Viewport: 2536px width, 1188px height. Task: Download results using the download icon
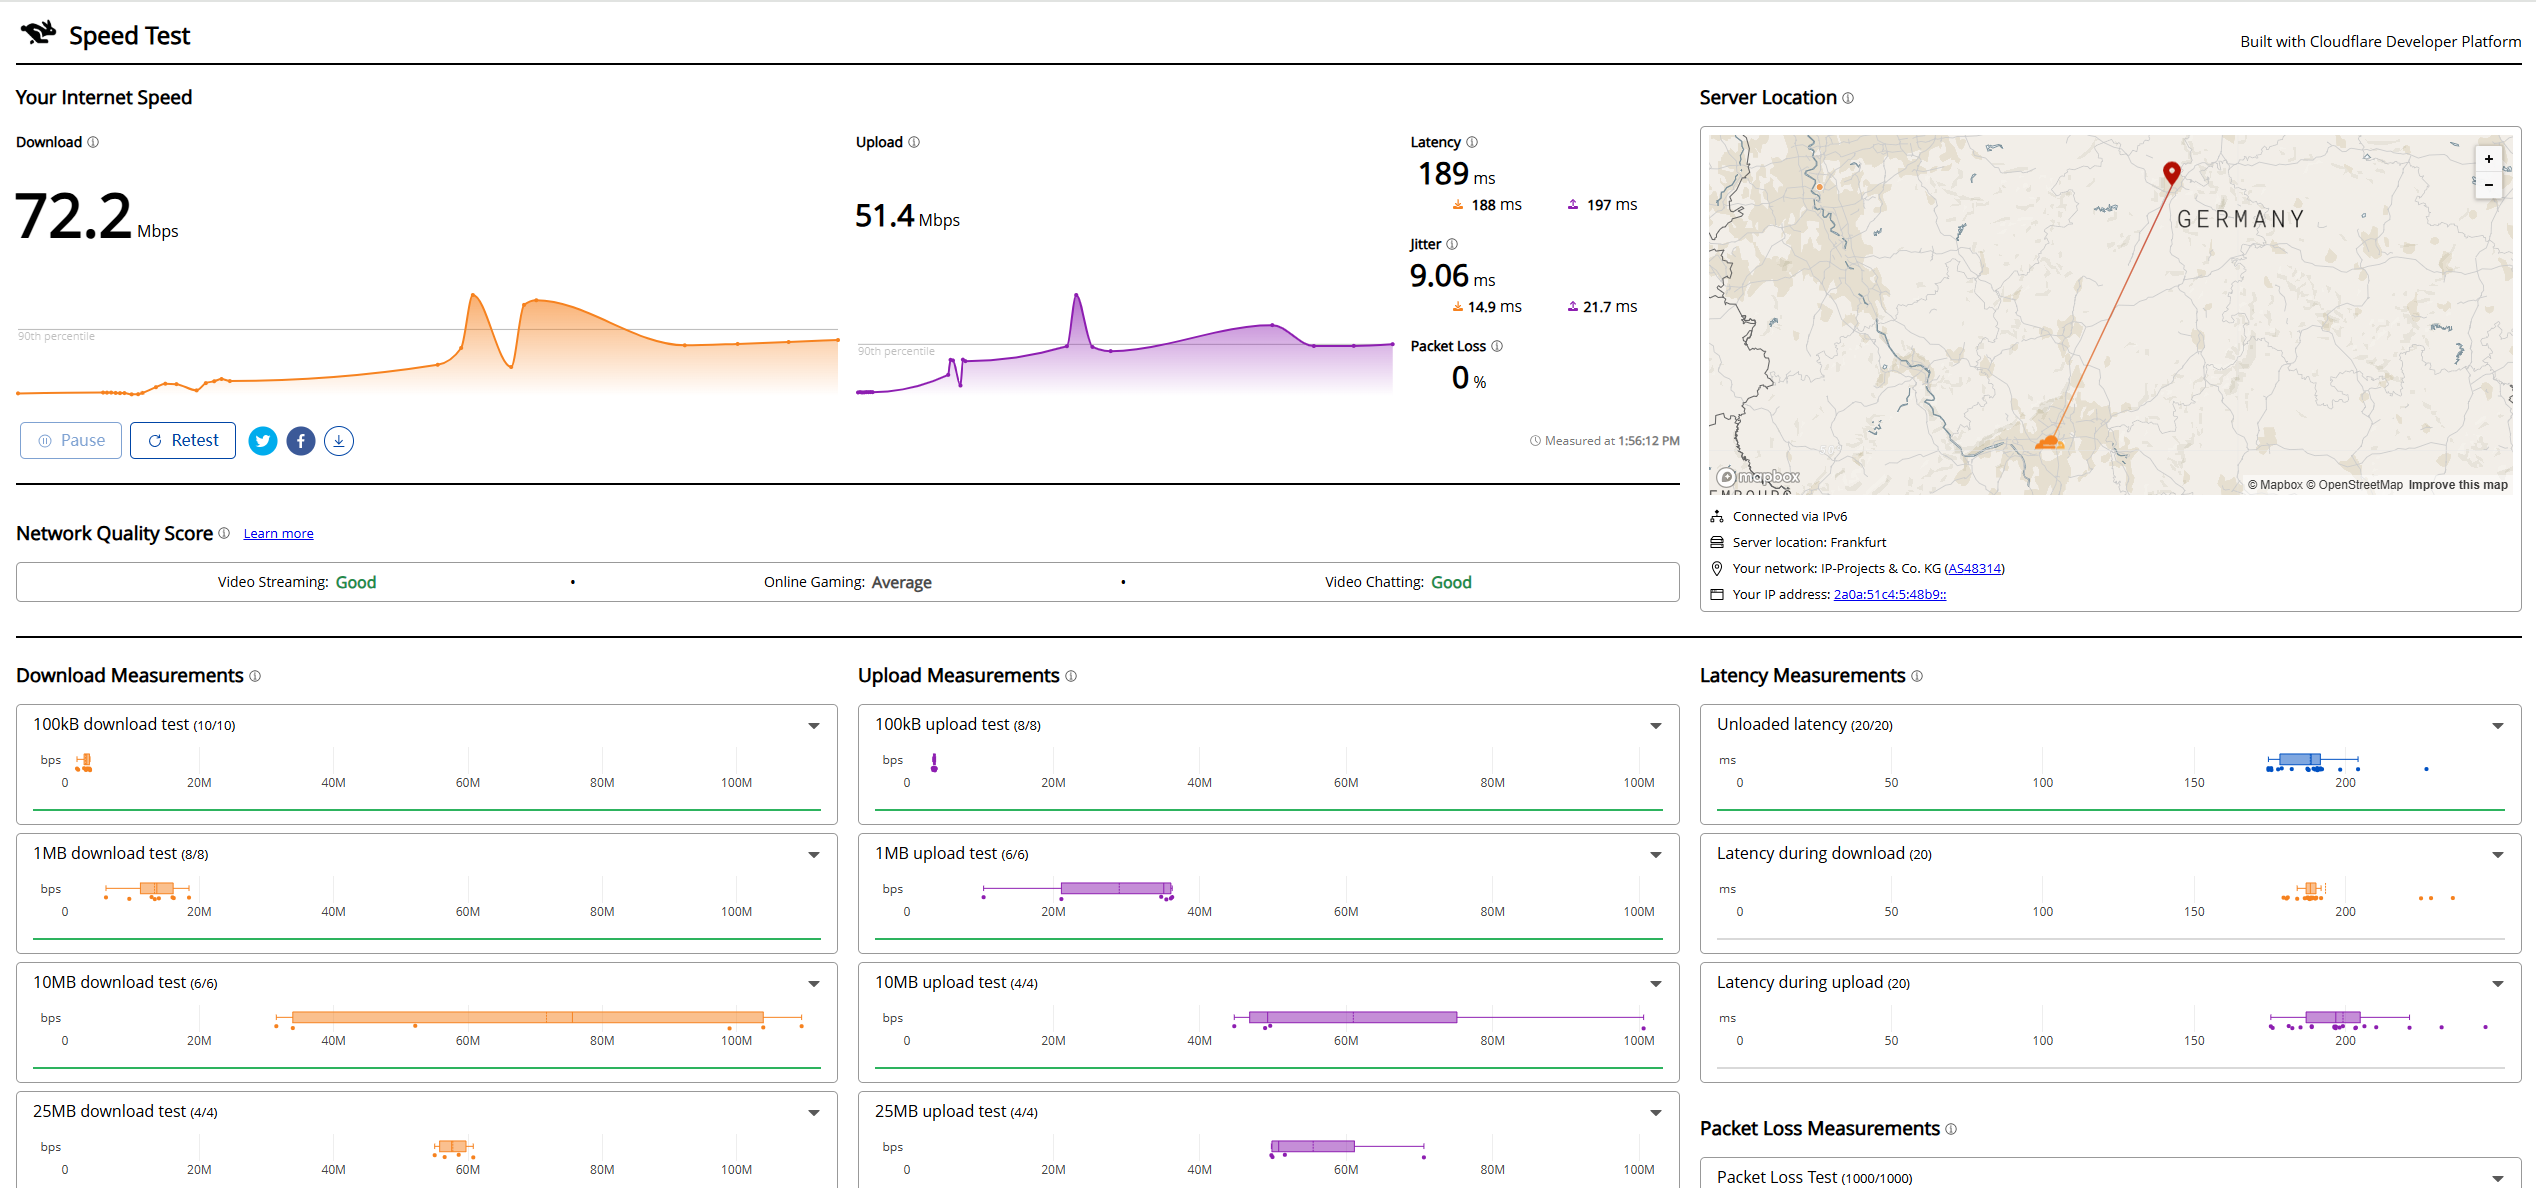(x=339, y=441)
